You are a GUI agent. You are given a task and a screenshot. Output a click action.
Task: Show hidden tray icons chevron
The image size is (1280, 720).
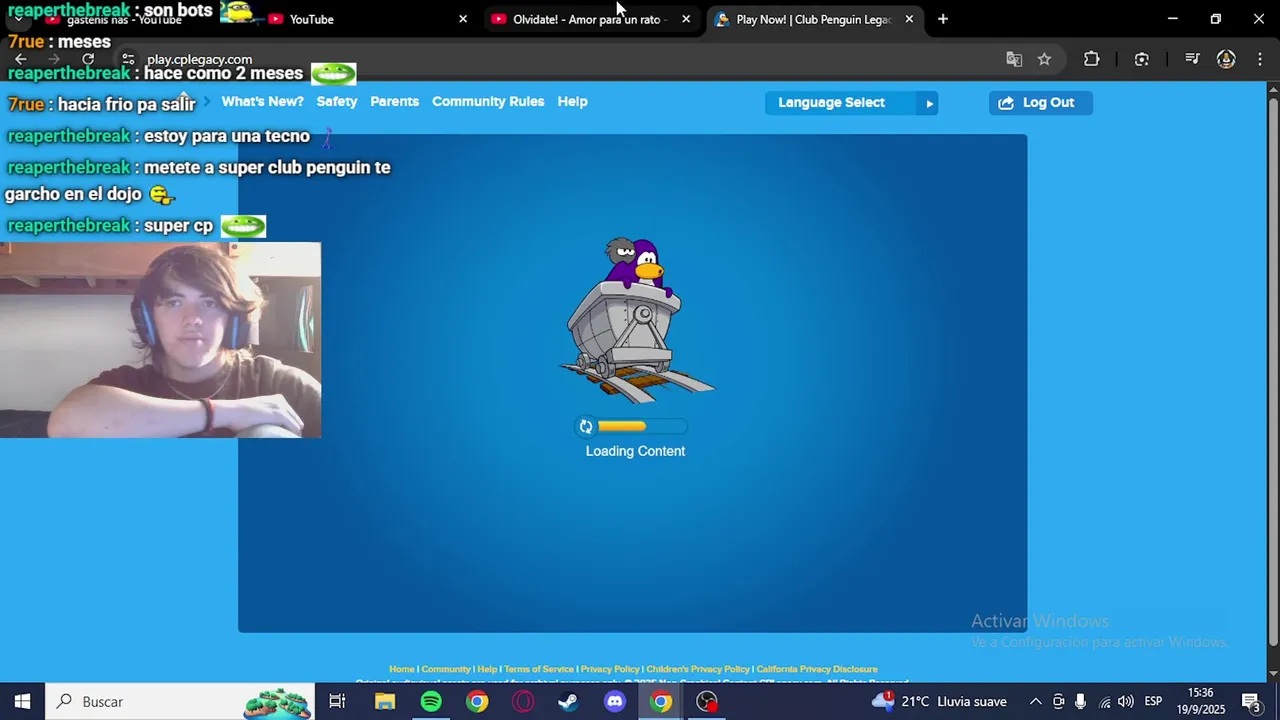point(1036,702)
